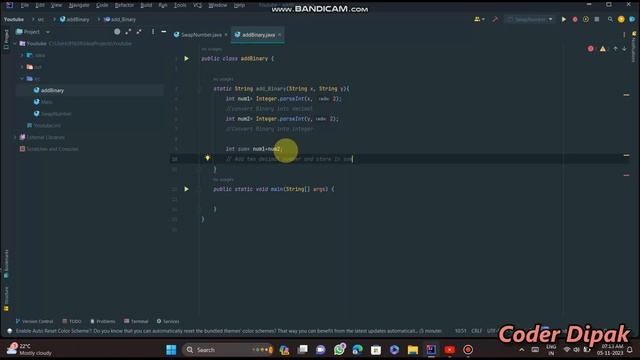The height and width of the screenshot is (360, 640).
Task: Expand the out folder
Action: (22, 67)
